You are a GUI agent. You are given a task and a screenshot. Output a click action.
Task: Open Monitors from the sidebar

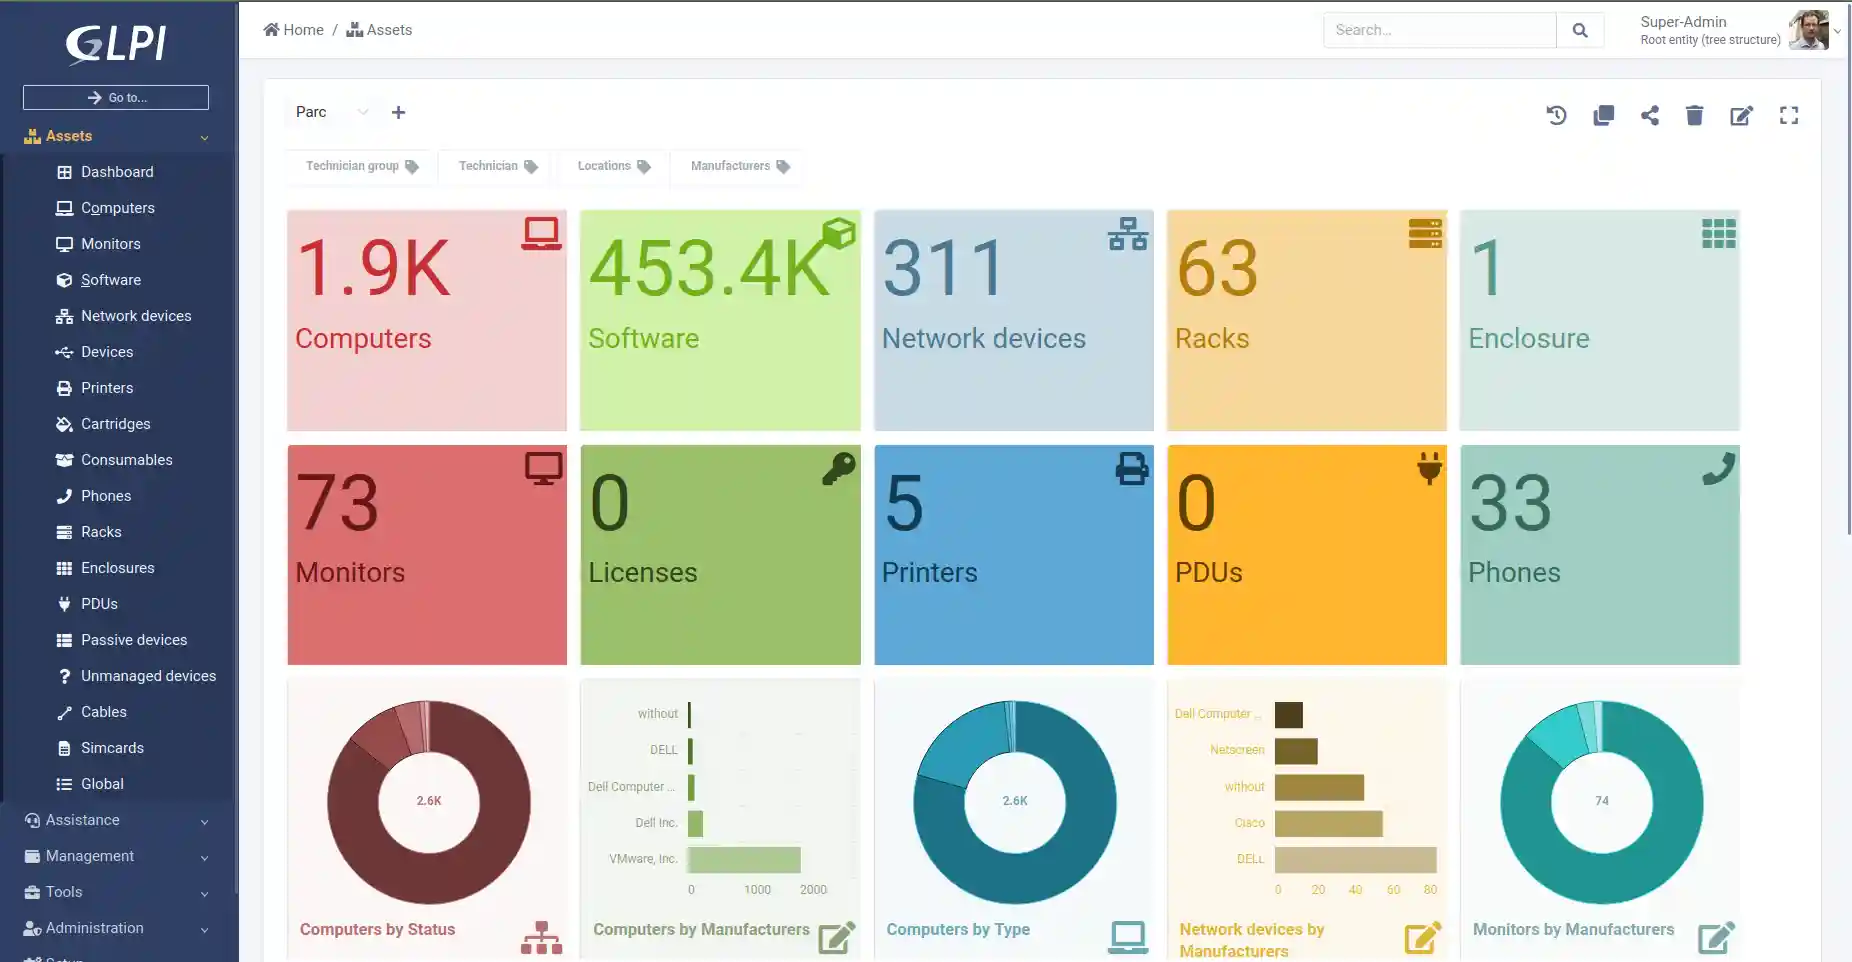[x=110, y=243]
